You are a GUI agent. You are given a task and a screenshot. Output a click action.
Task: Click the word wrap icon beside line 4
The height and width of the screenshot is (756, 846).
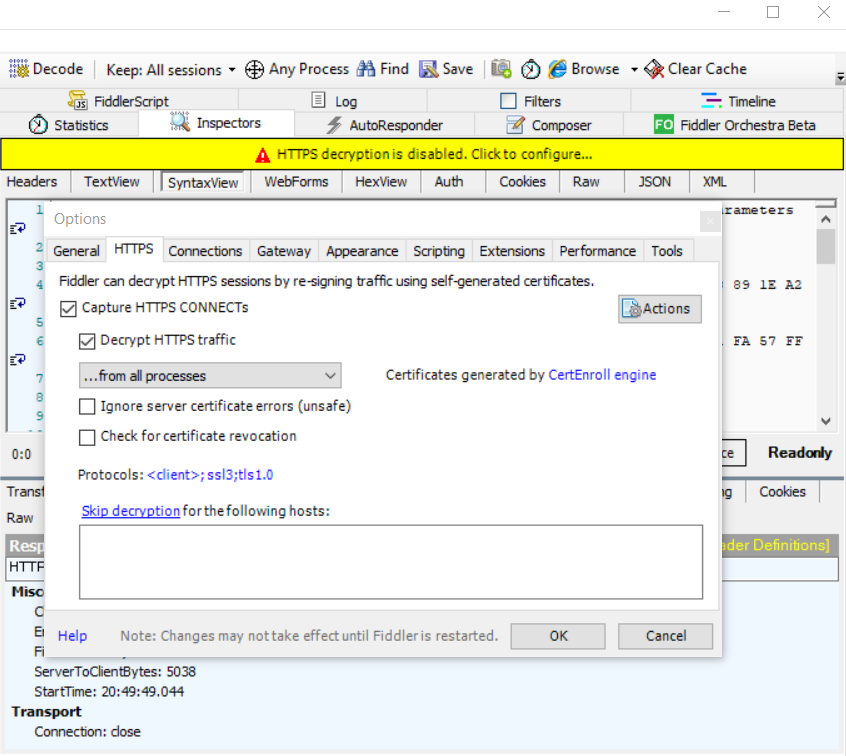click(x=17, y=304)
